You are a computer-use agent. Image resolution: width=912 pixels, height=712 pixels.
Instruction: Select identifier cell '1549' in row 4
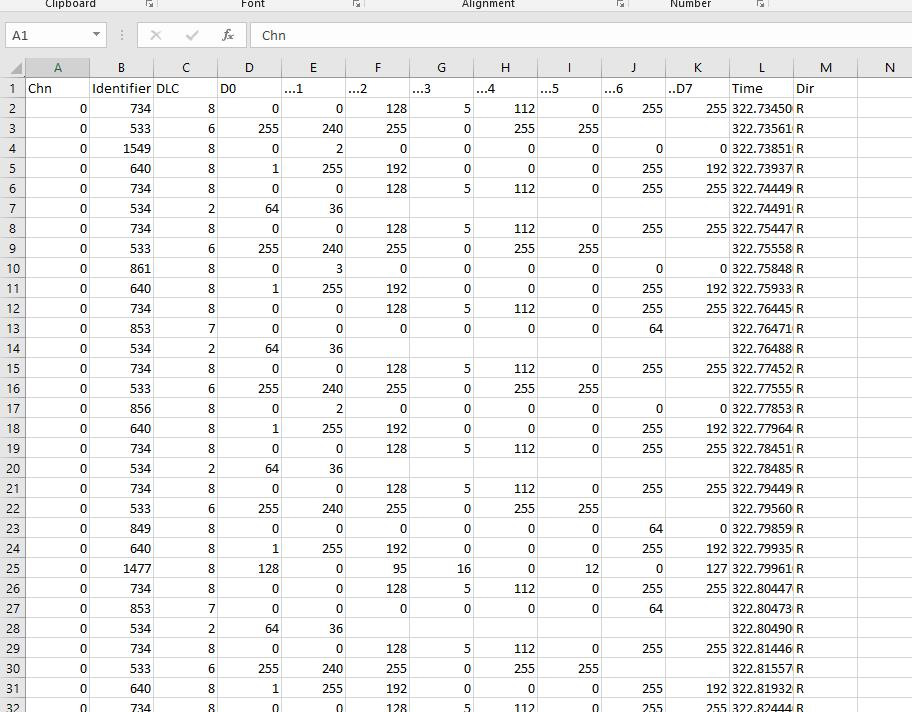pos(122,148)
